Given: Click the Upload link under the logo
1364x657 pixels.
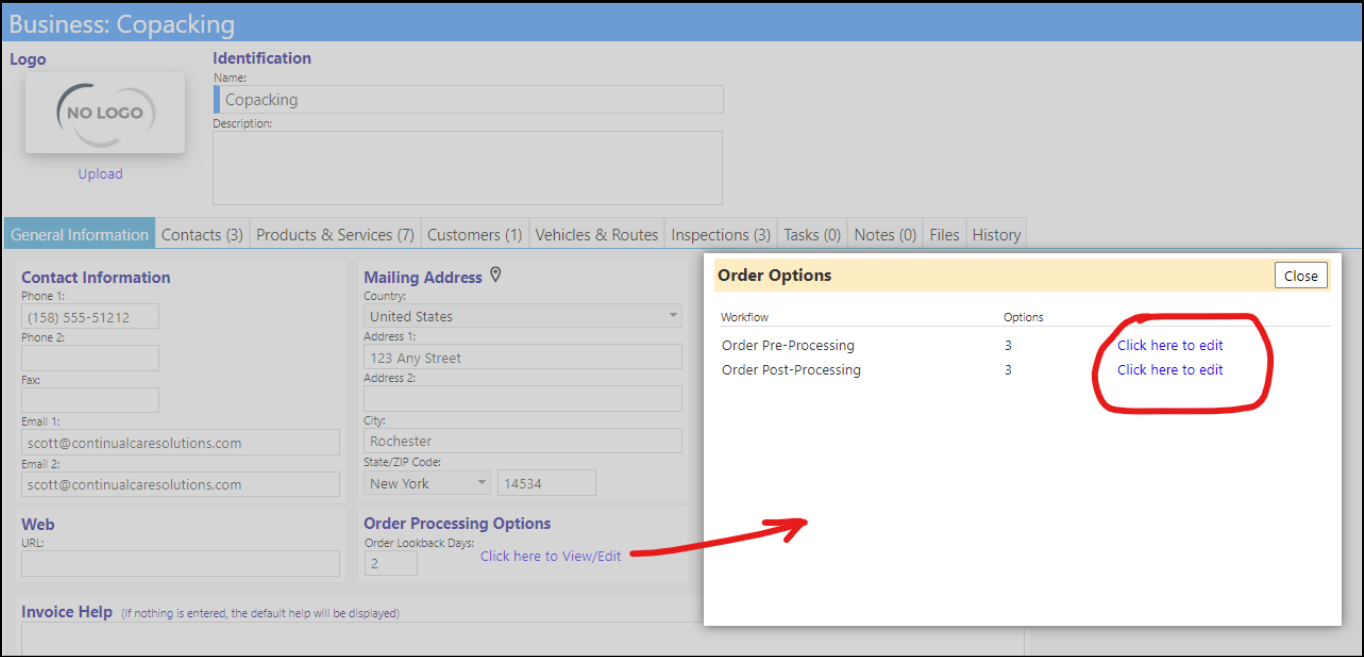Looking at the screenshot, I should pyautogui.click(x=100, y=174).
